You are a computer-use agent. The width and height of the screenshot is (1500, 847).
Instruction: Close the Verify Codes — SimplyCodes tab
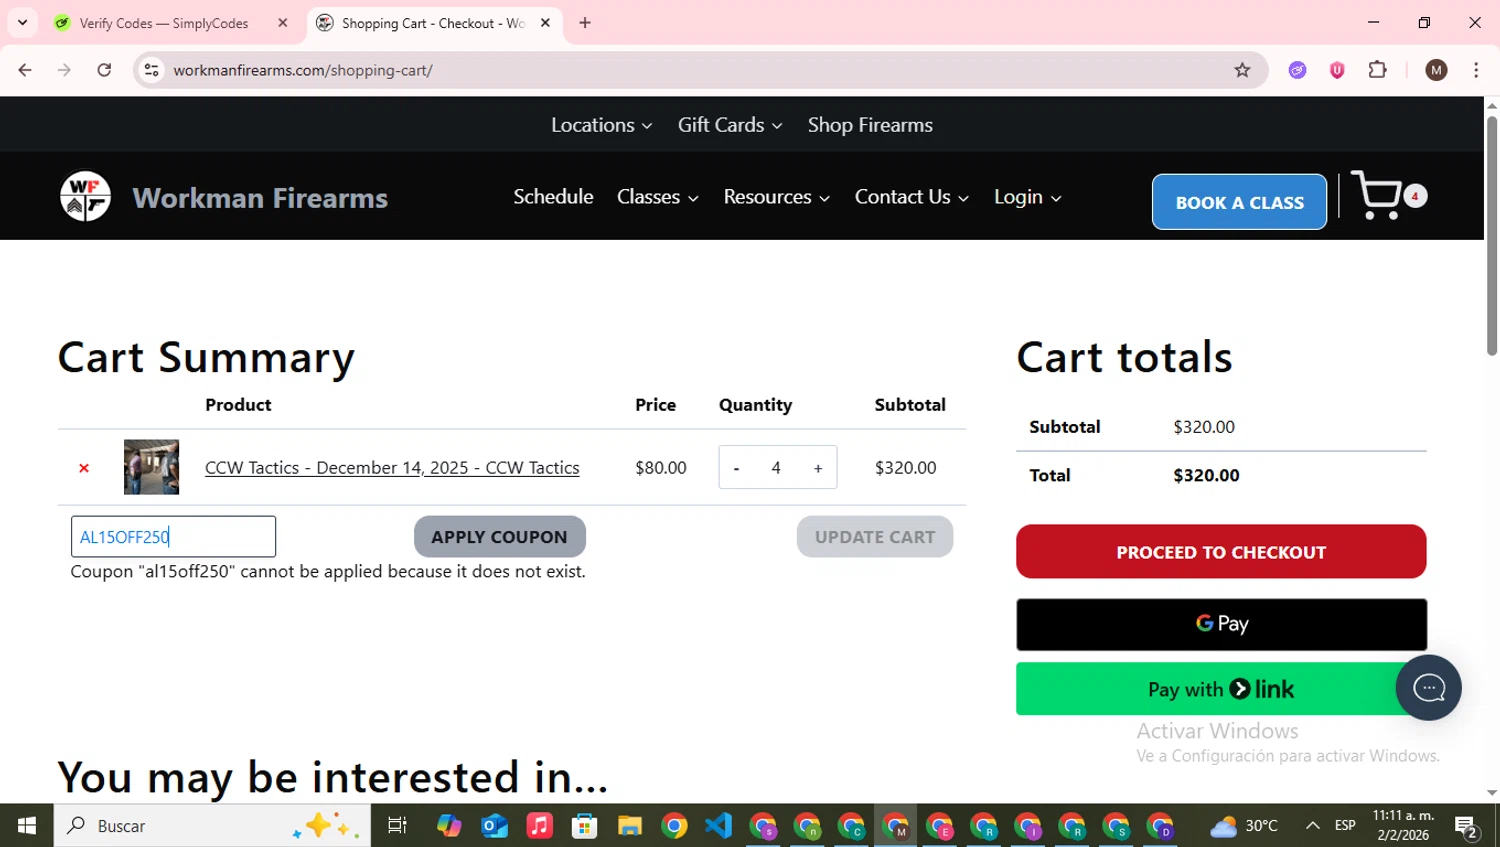[283, 23]
